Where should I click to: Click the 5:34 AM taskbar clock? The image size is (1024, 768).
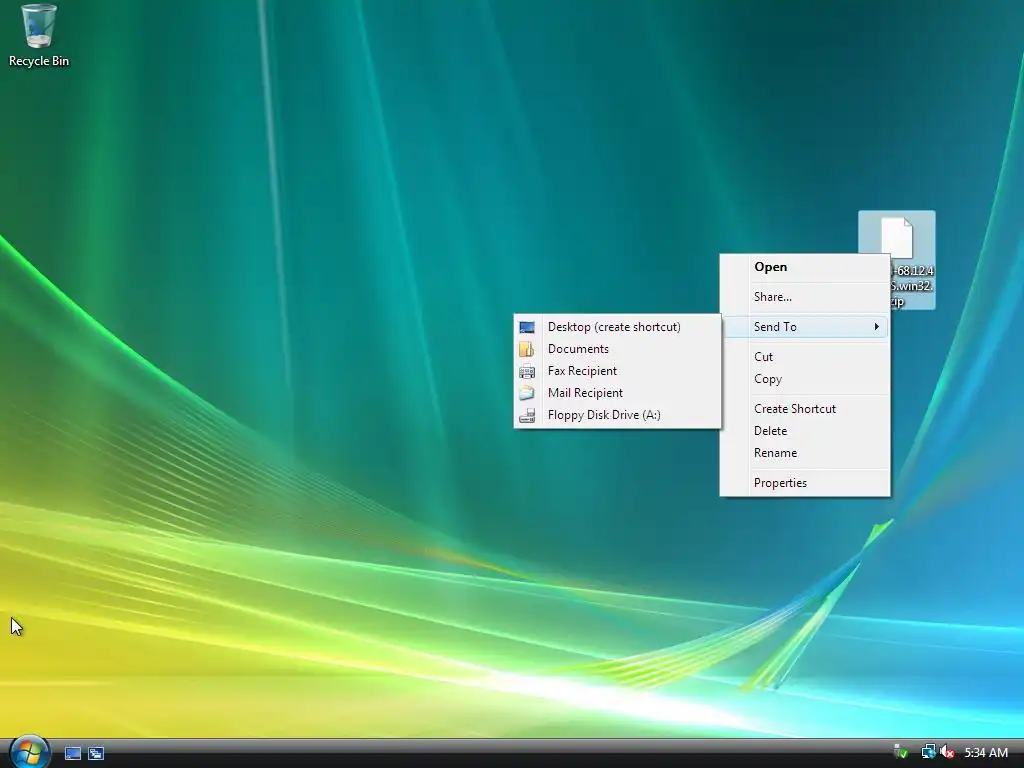[x=986, y=752]
